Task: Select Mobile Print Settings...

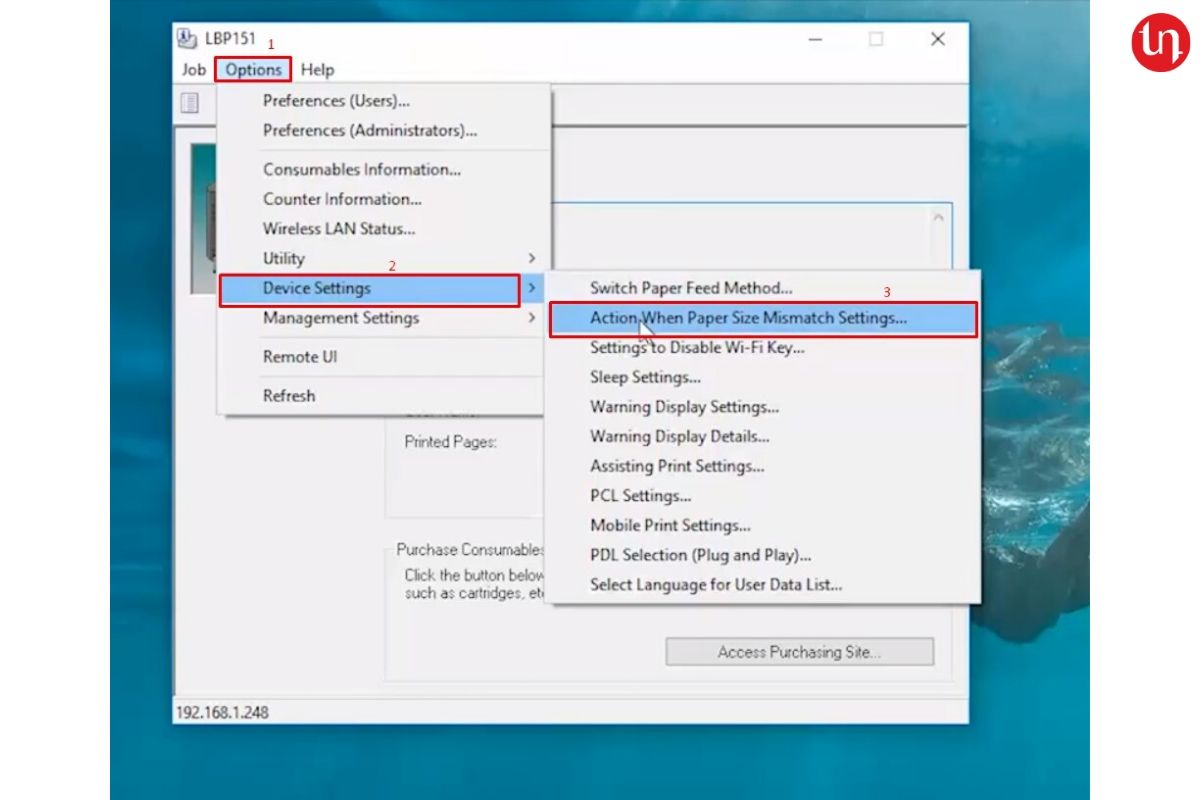Action: click(763, 525)
